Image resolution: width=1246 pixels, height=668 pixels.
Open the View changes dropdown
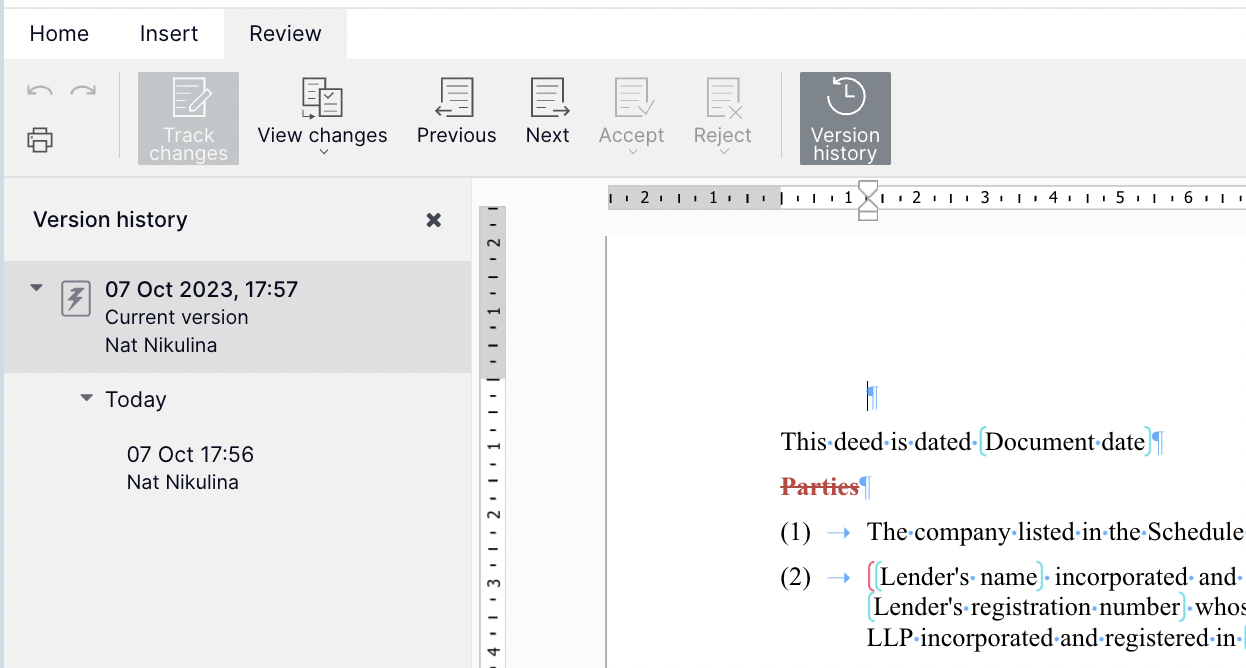pos(322,118)
